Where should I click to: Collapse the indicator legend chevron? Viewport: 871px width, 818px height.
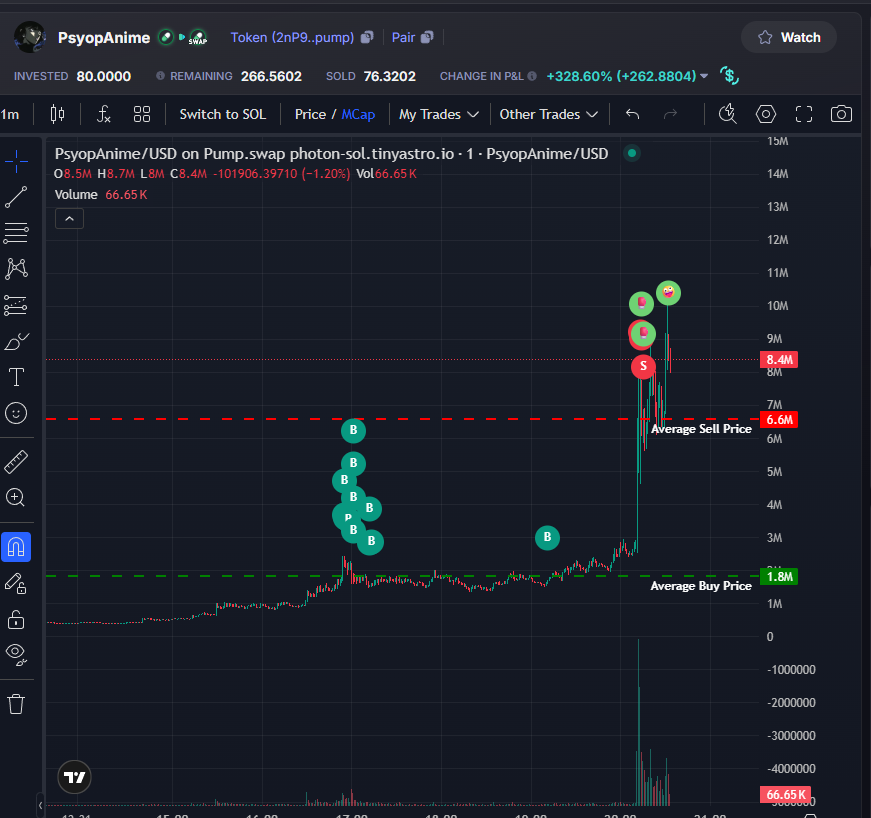click(x=69, y=219)
